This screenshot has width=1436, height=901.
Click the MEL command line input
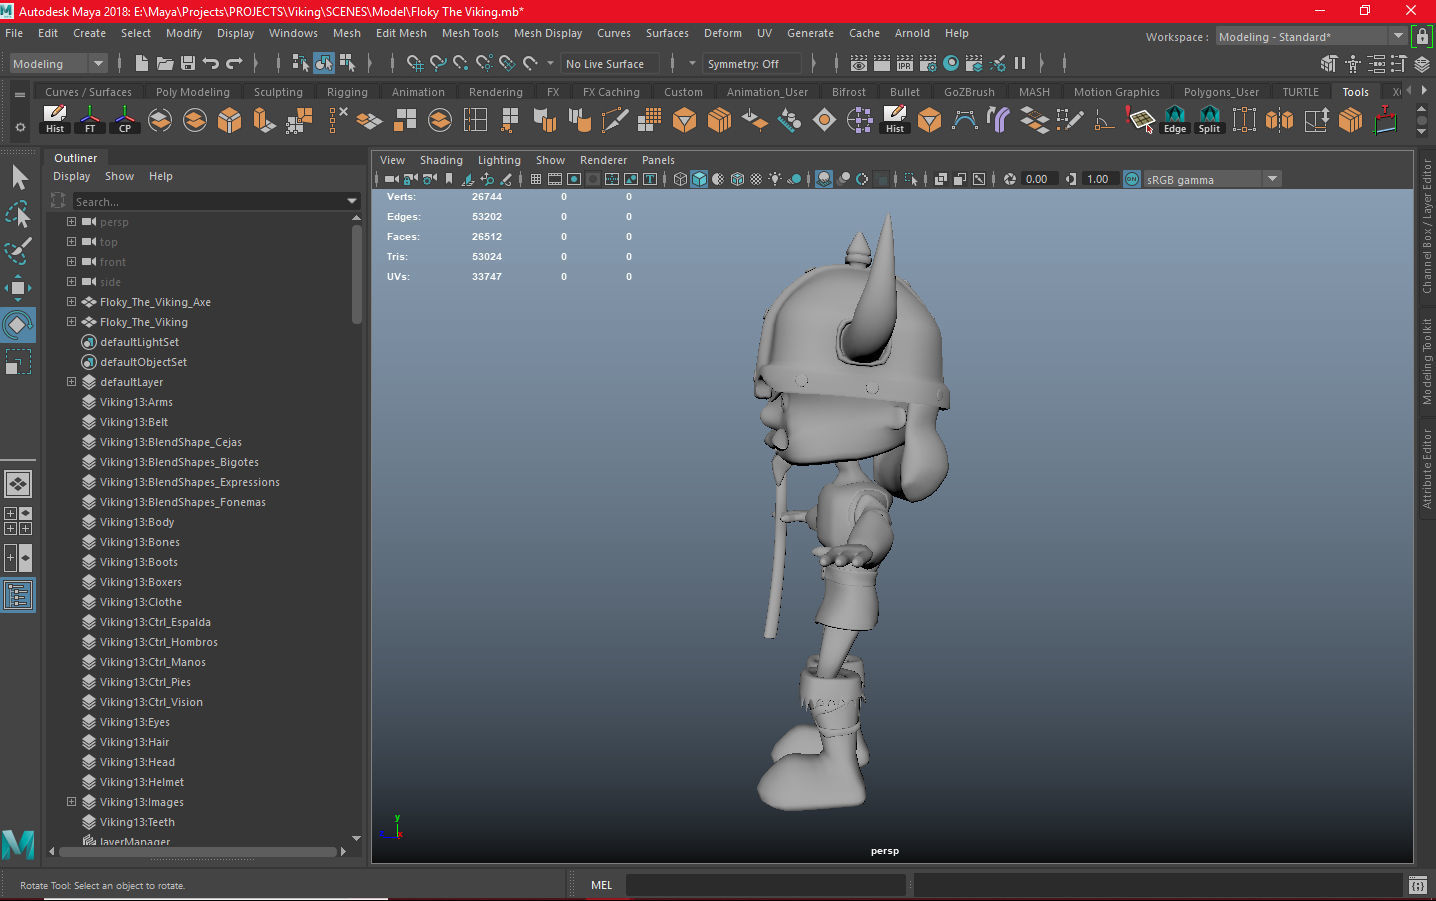pos(765,885)
